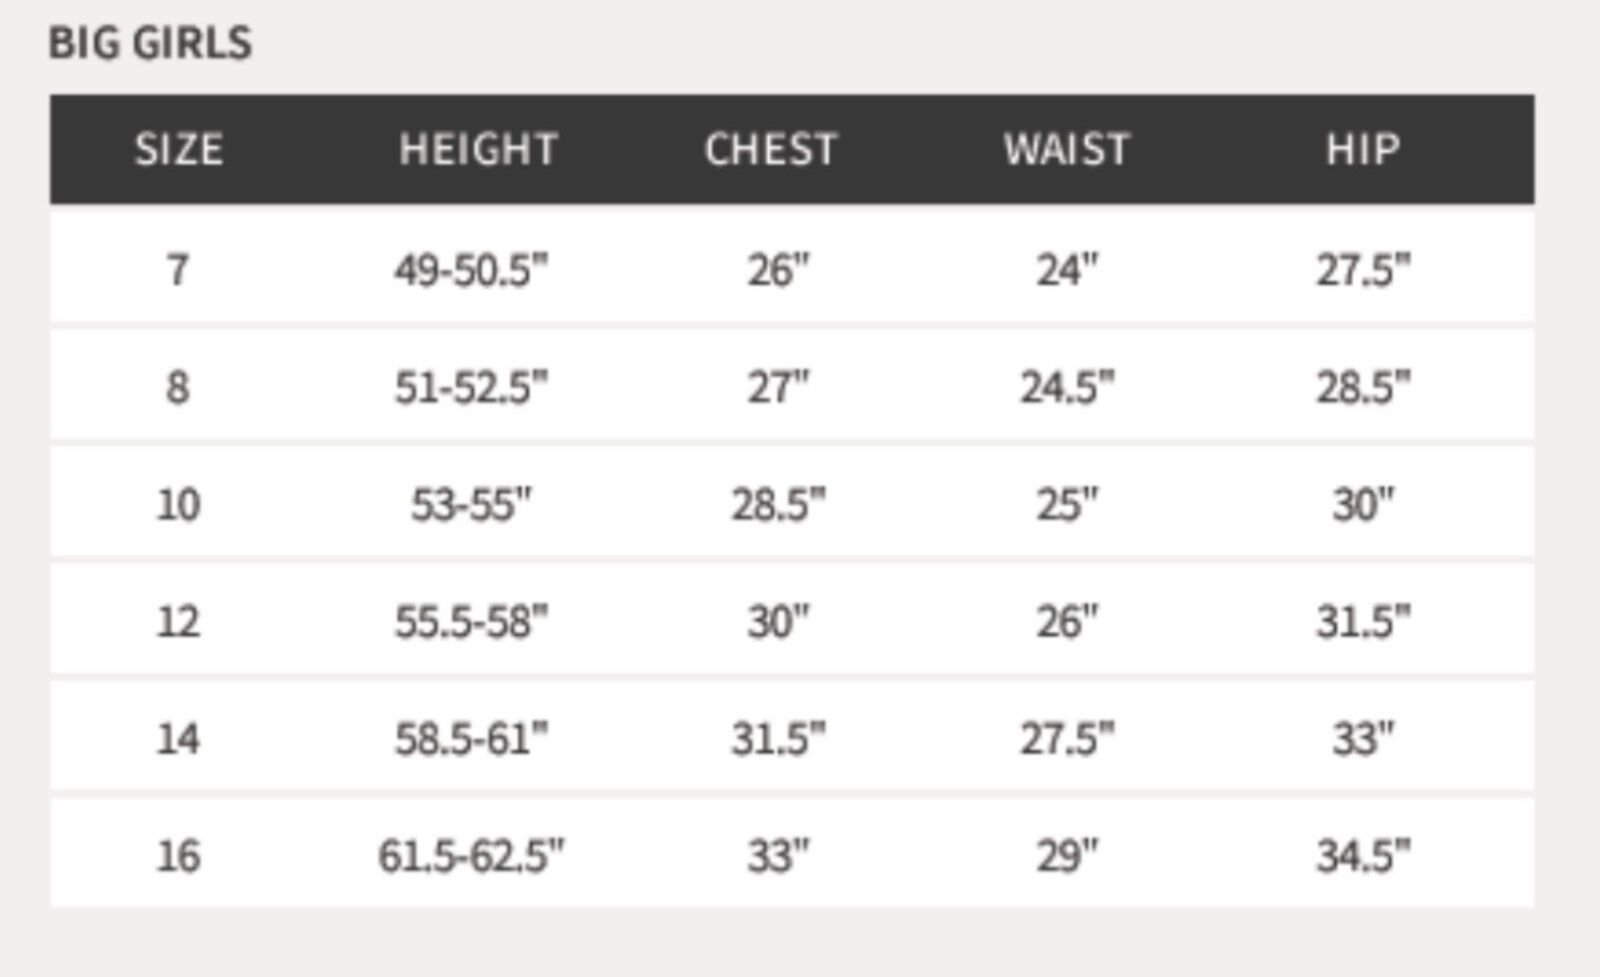Click the 34.5" hip measurement
The height and width of the screenshot is (977, 1600).
[x=1363, y=856]
